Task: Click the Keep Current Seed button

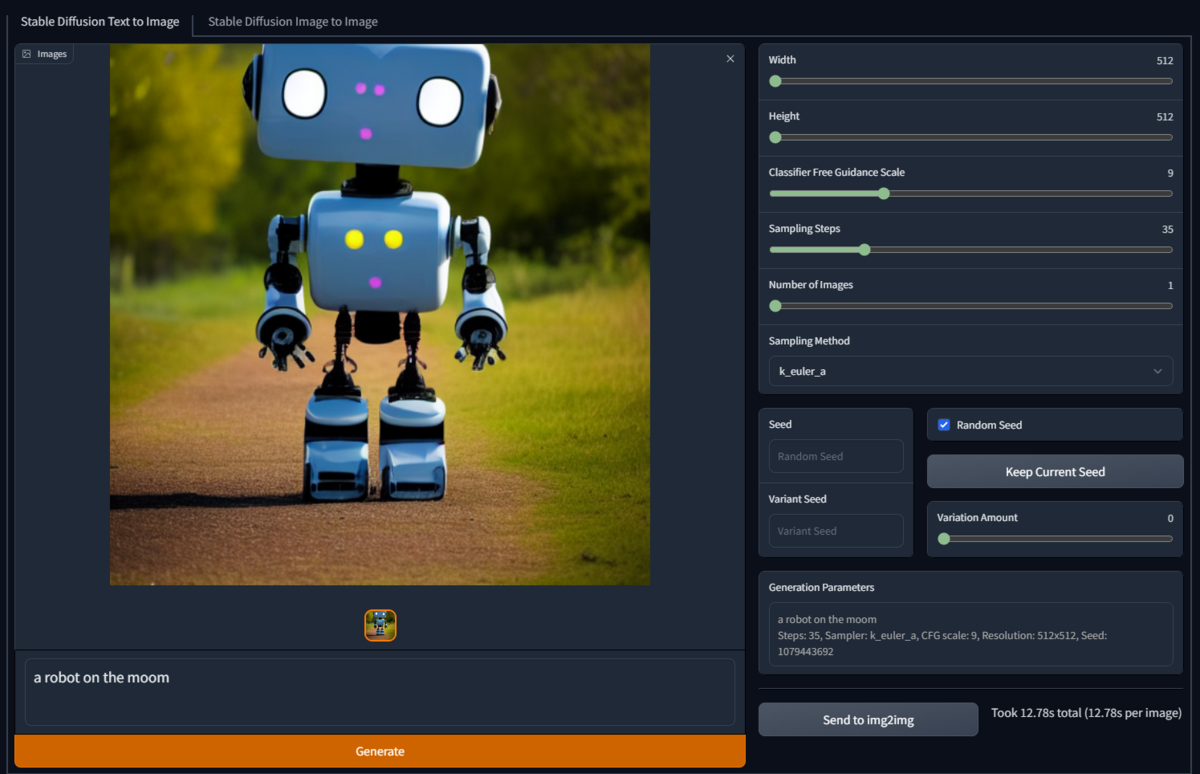Action: pyautogui.click(x=1054, y=471)
